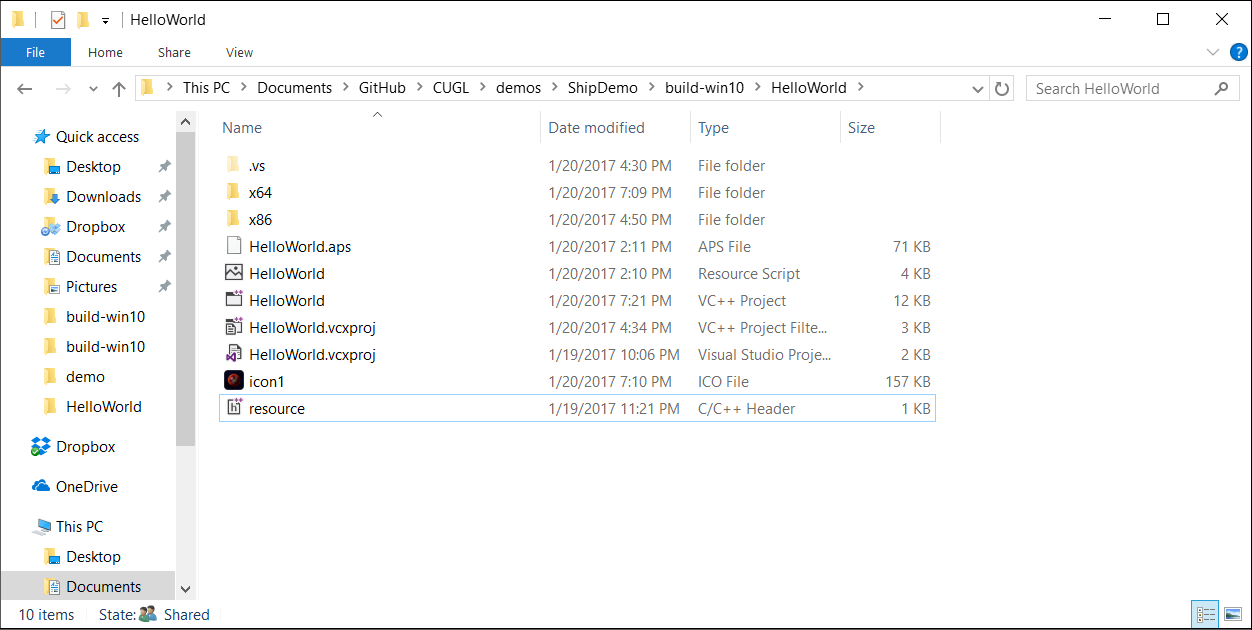Switch to Details view layout

(1205, 614)
